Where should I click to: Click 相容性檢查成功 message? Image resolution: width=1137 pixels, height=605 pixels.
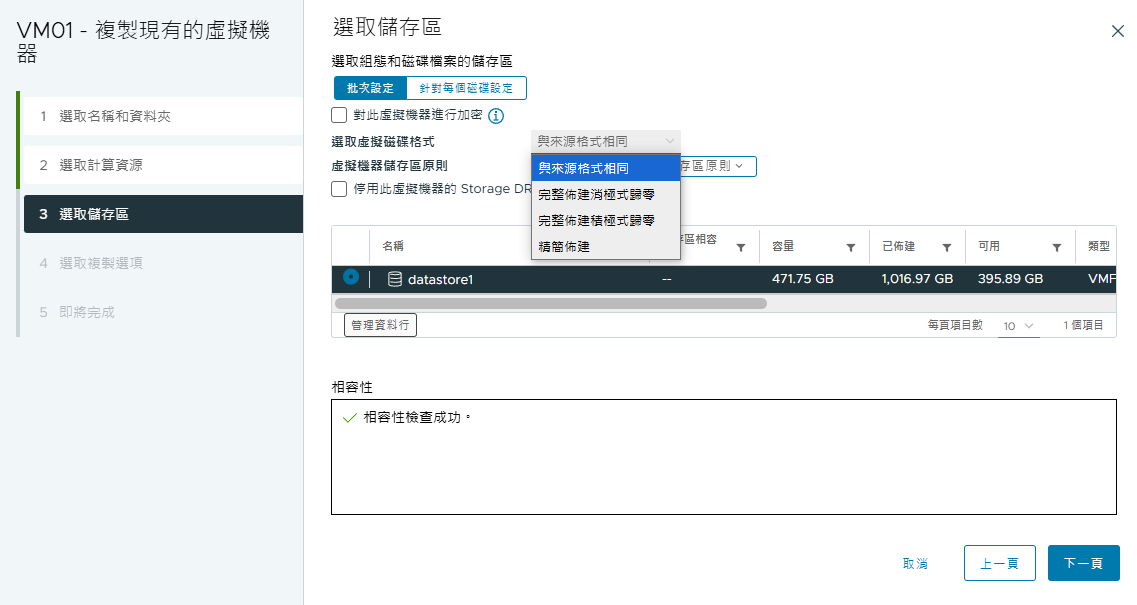(x=417, y=418)
